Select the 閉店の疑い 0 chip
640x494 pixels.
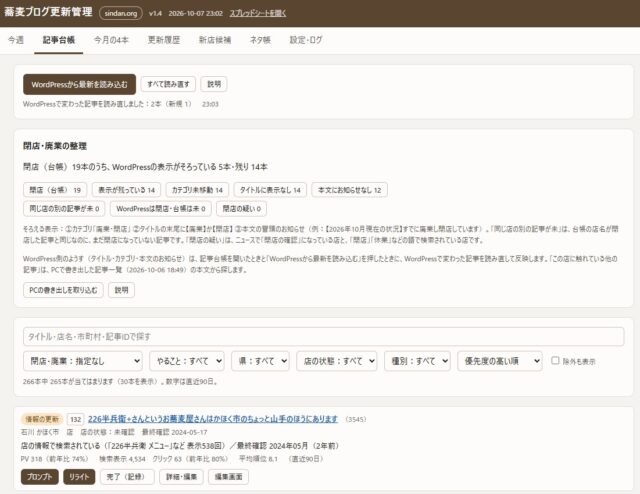[x=242, y=209]
